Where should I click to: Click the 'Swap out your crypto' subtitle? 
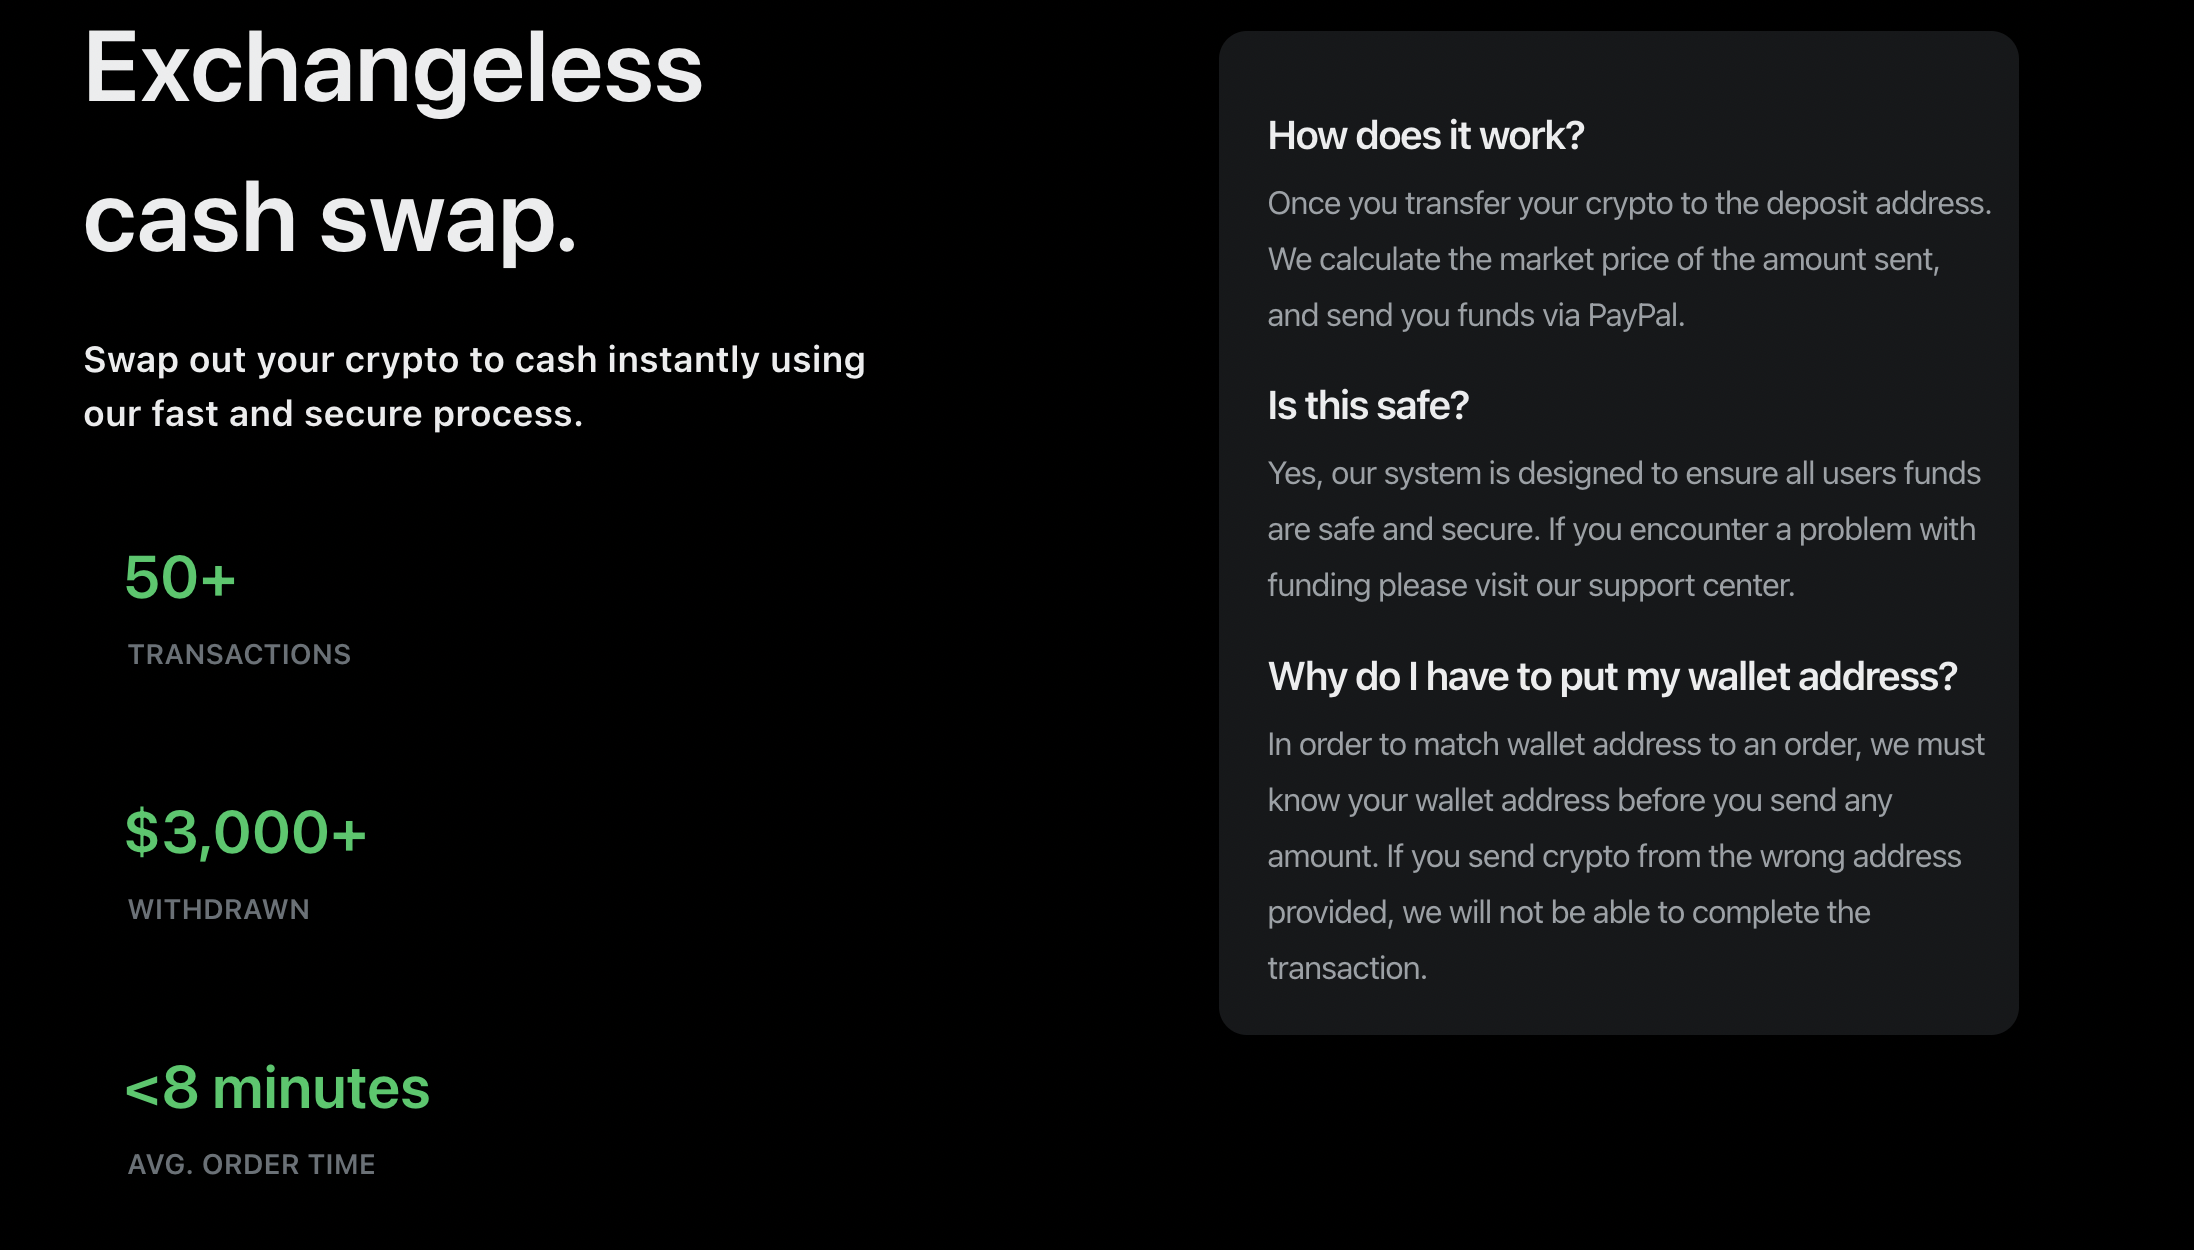point(474,386)
